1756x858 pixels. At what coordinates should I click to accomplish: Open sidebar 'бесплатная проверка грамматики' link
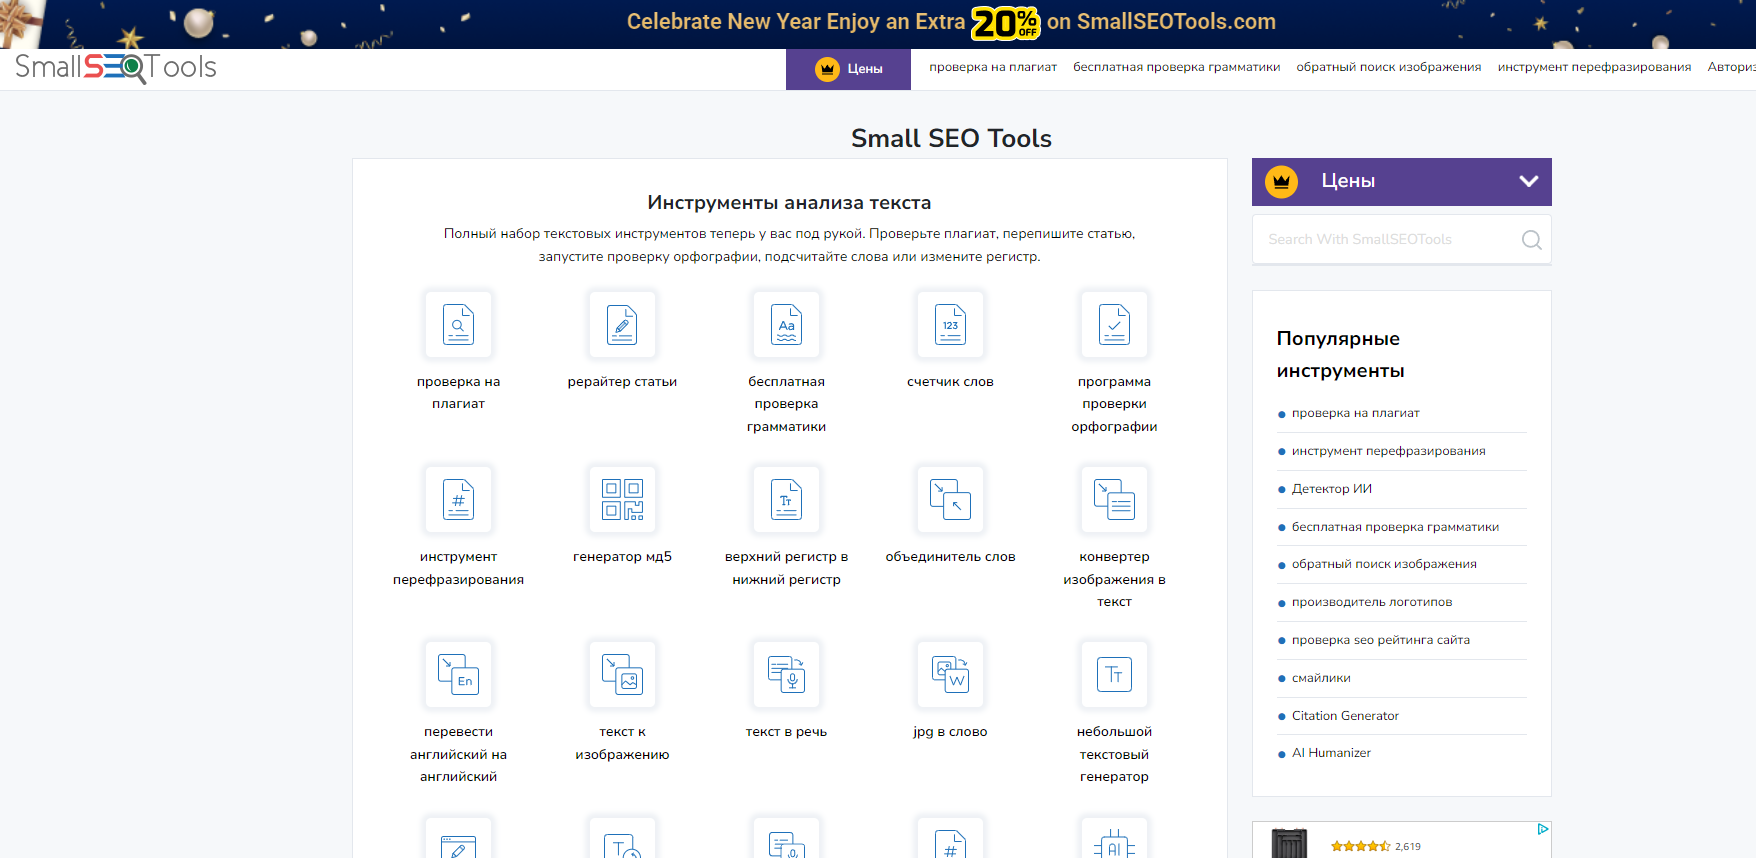[1395, 527]
